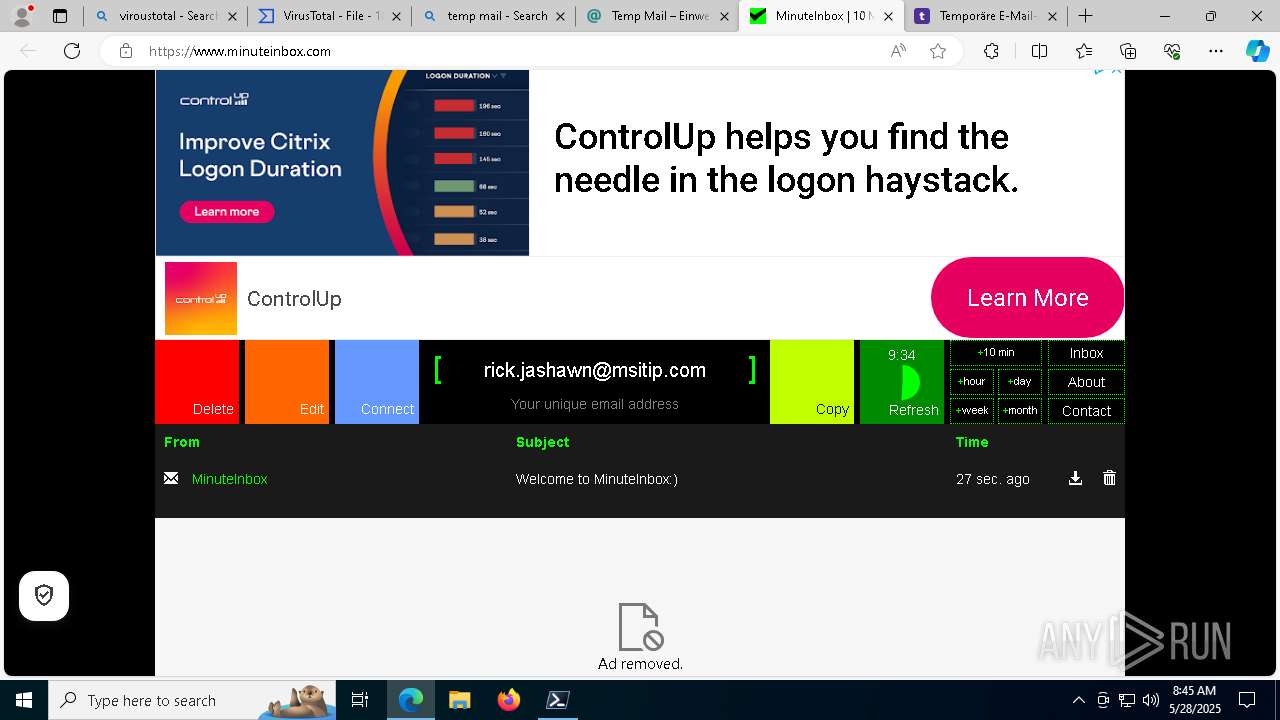The height and width of the screenshot is (720, 1280).
Task: Open browser profile icon
Action: 21,16
